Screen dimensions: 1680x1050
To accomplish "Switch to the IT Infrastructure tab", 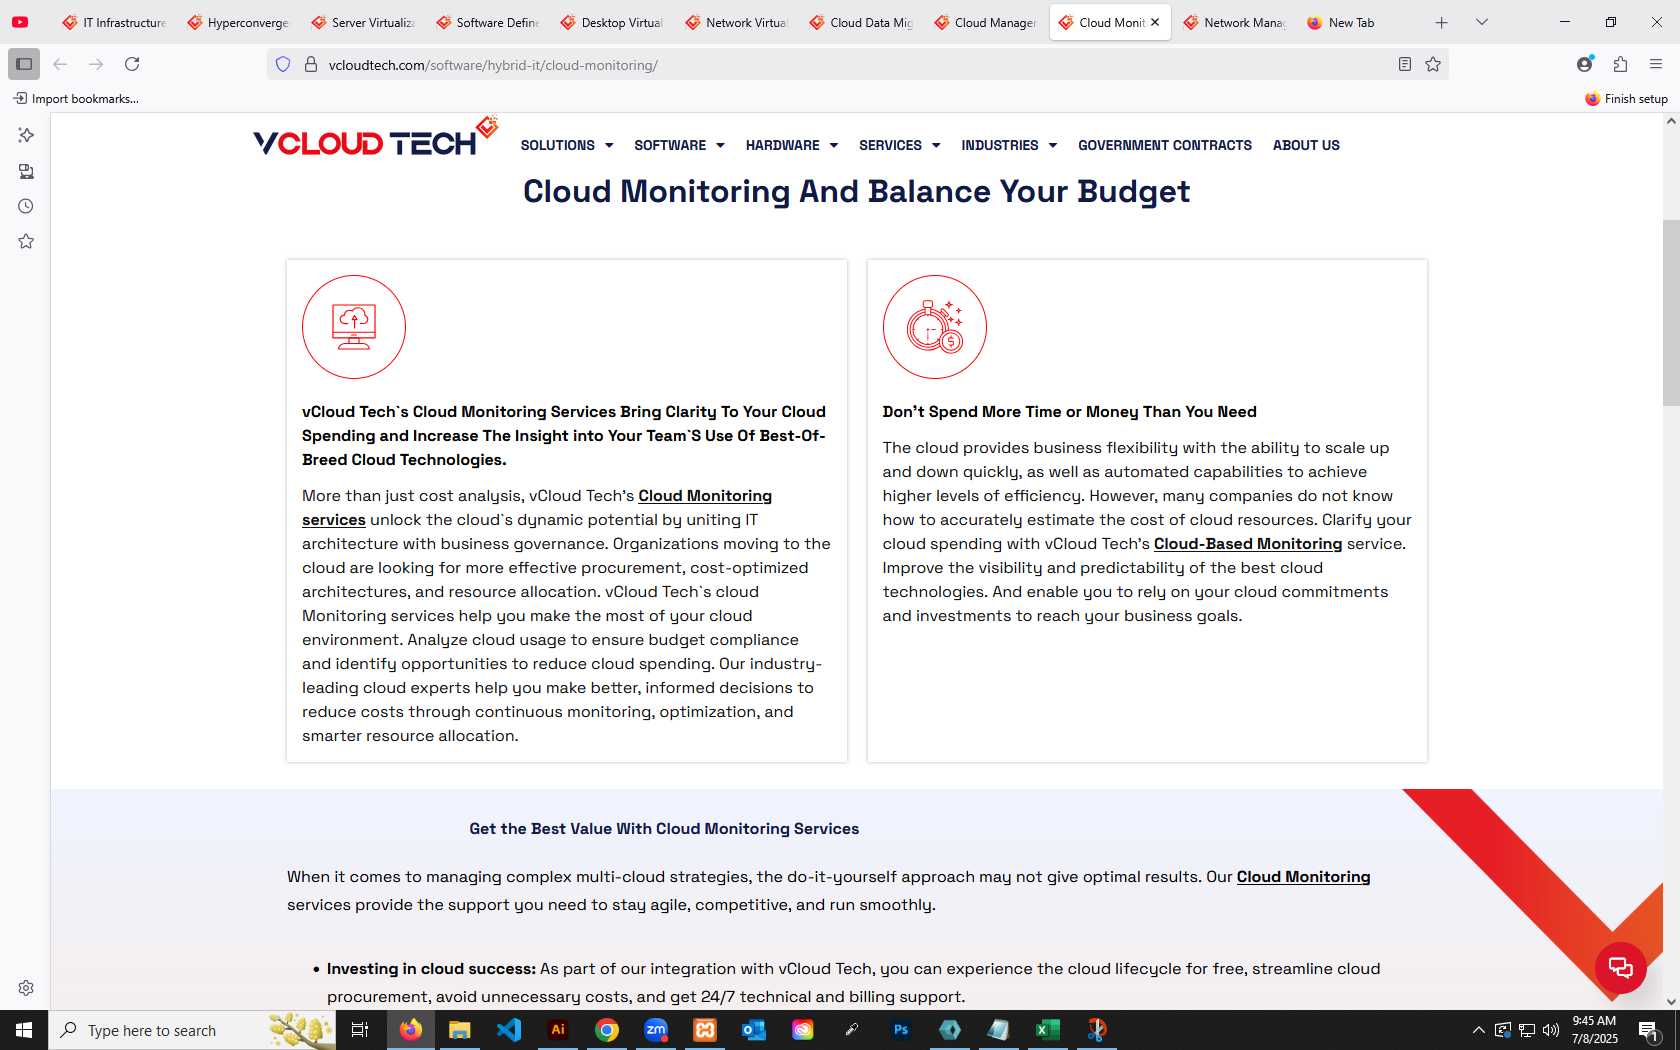I will (113, 22).
